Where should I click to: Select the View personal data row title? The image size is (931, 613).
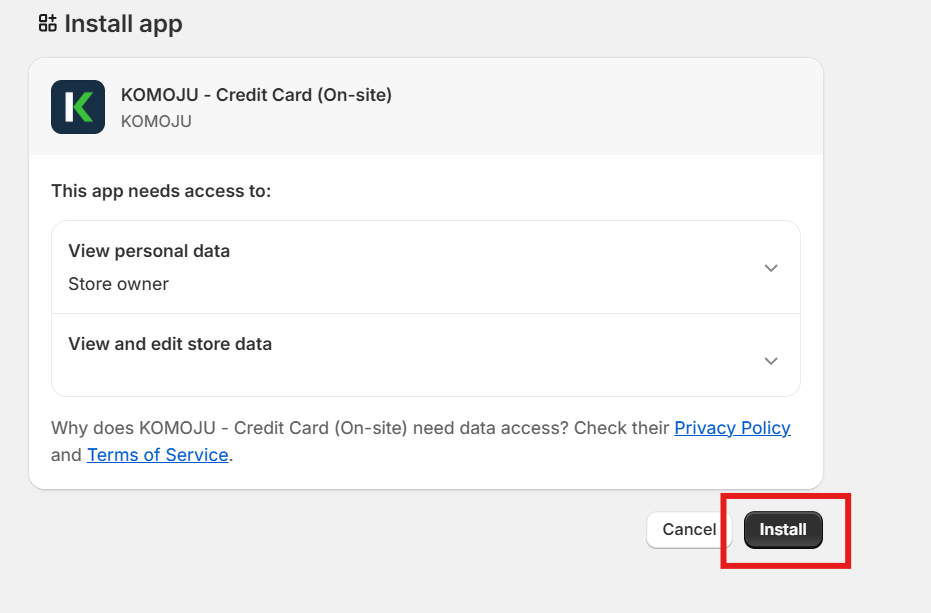click(x=149, y=251)
